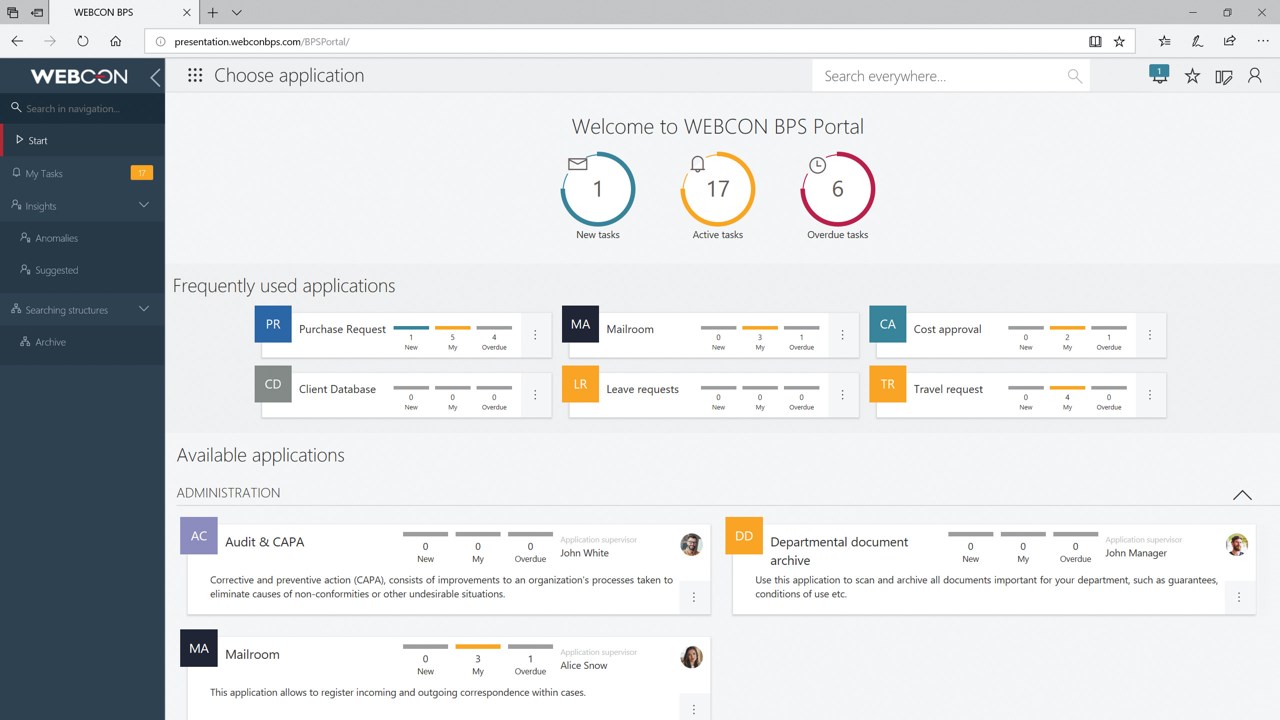Screen dimensions: 1280x720
Task: Open the three-dot menu on Audit & CAPA card
Action: pyautogui.click(x=694, y=597)
